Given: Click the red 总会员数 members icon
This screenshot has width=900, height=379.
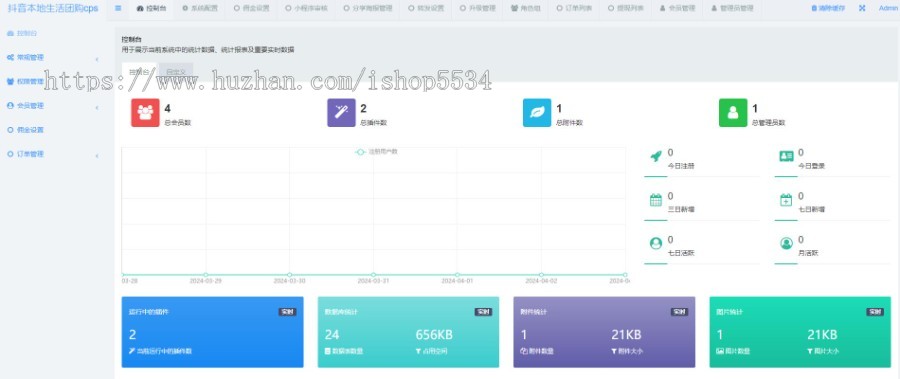Looking at the screenshot, I should [x=145, y=113].
